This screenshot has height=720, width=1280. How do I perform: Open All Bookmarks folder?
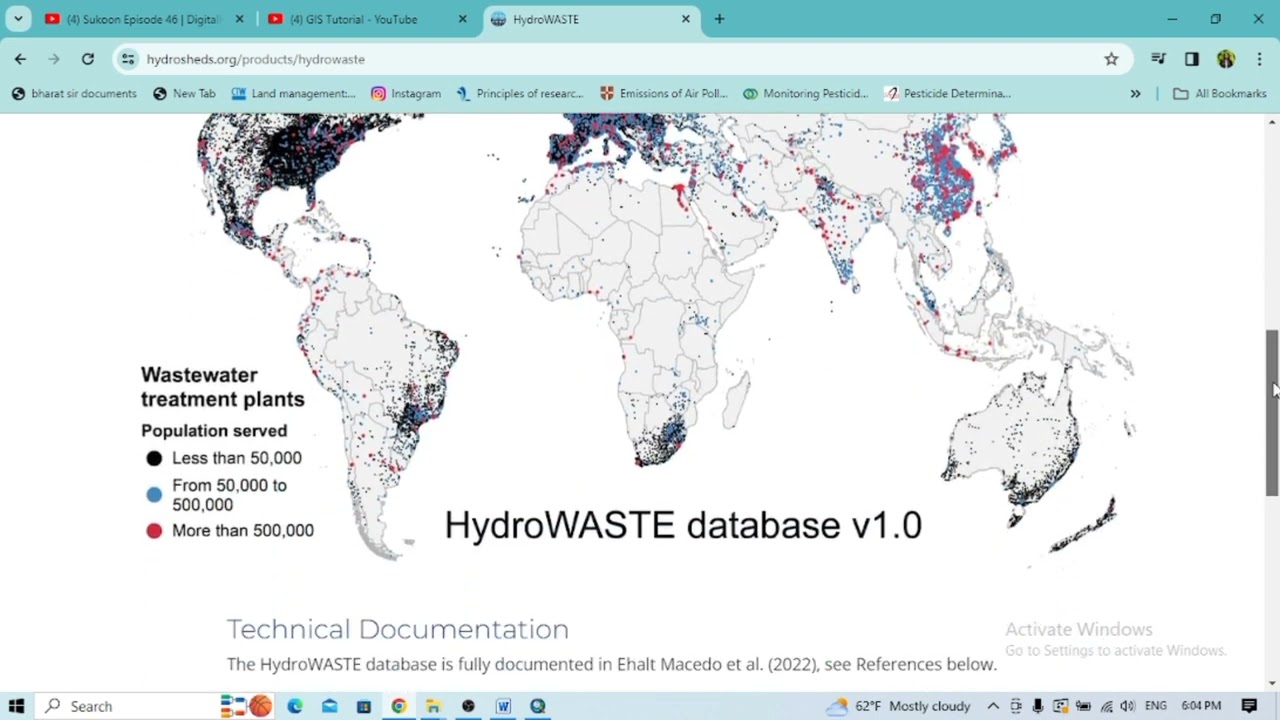coord(1219,93)
